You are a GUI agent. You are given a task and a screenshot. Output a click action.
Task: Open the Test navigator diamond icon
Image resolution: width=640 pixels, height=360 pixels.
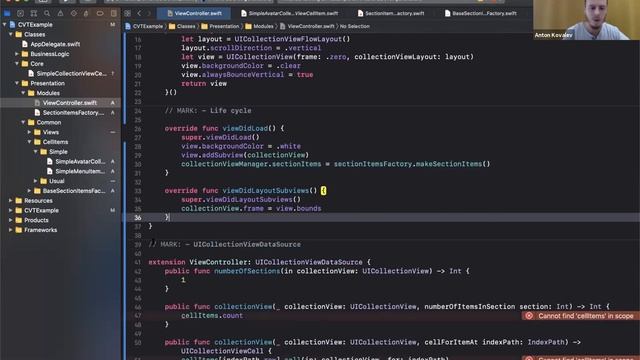click(73, 13)
